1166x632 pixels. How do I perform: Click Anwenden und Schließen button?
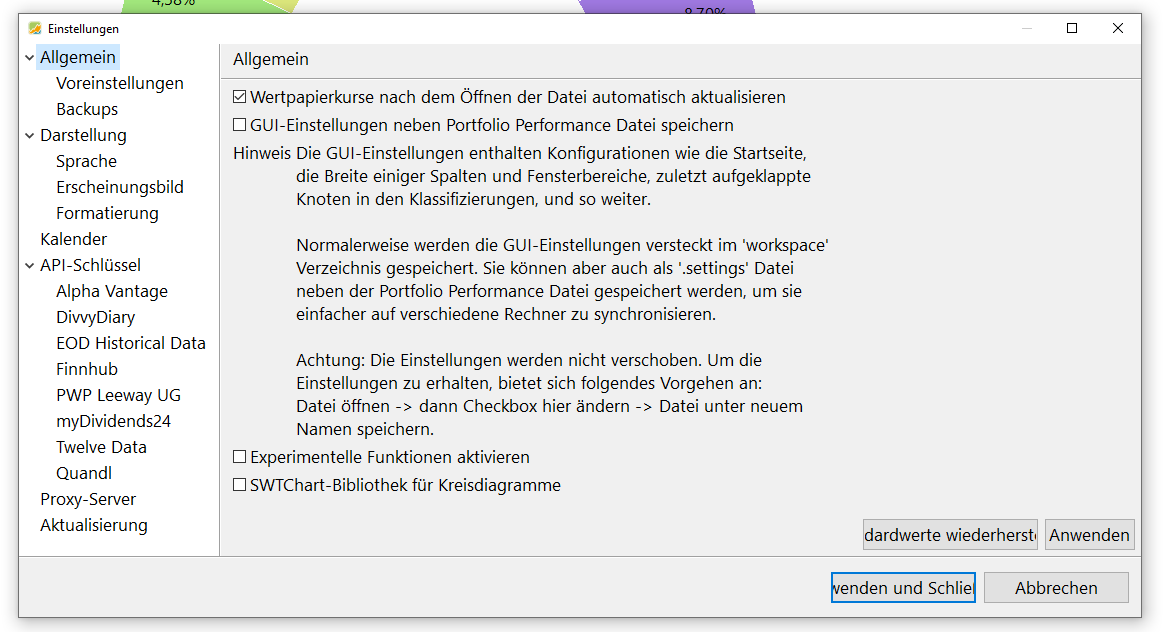click(x=903, y=587)
